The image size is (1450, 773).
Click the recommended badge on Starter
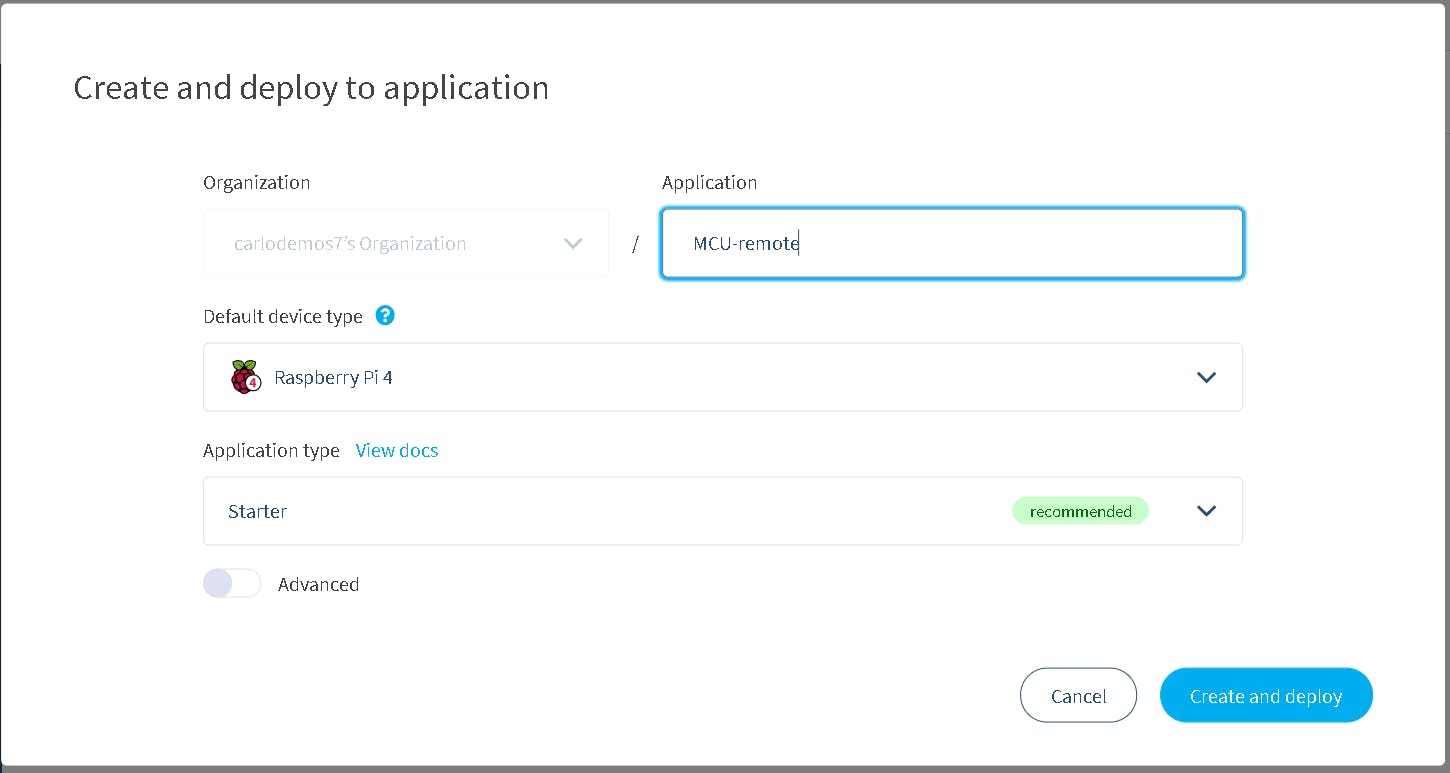point(1080,511)
